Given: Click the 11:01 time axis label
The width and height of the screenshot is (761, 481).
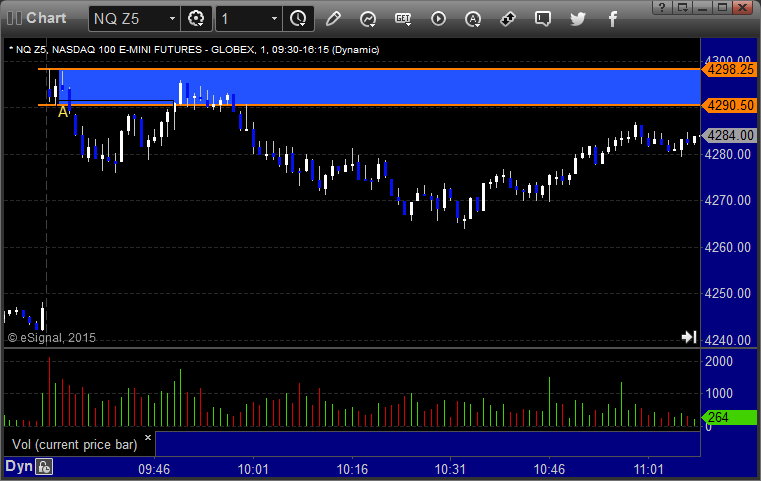Looking at the screenshot, I should [648, 469].
